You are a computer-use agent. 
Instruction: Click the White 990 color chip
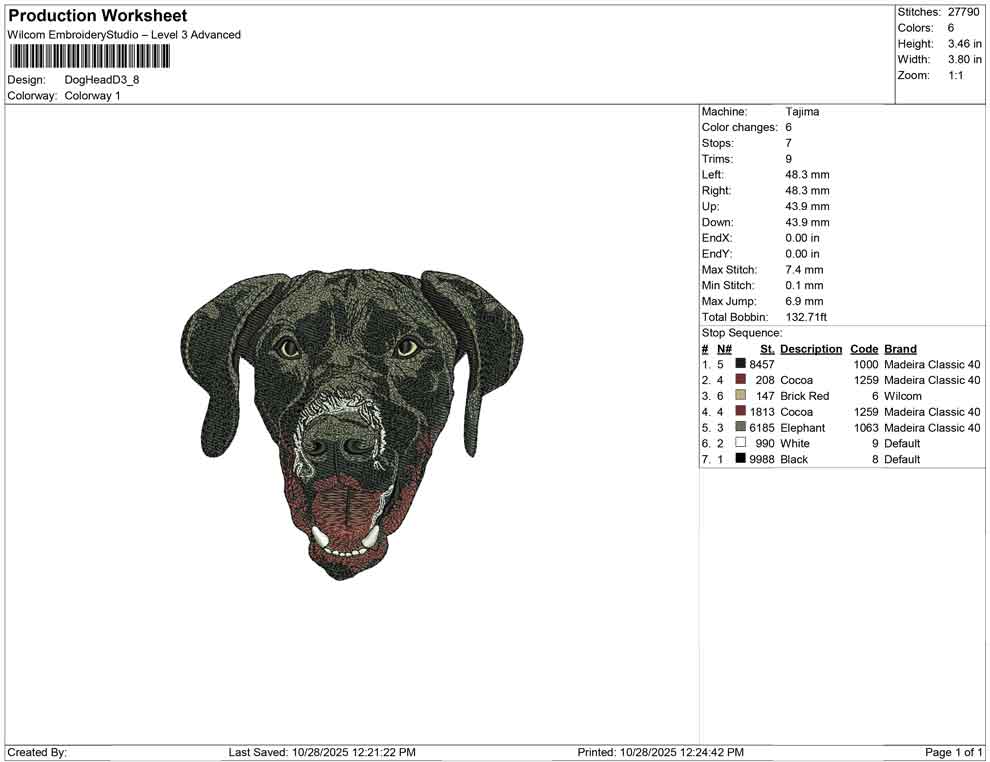(740, 443)
